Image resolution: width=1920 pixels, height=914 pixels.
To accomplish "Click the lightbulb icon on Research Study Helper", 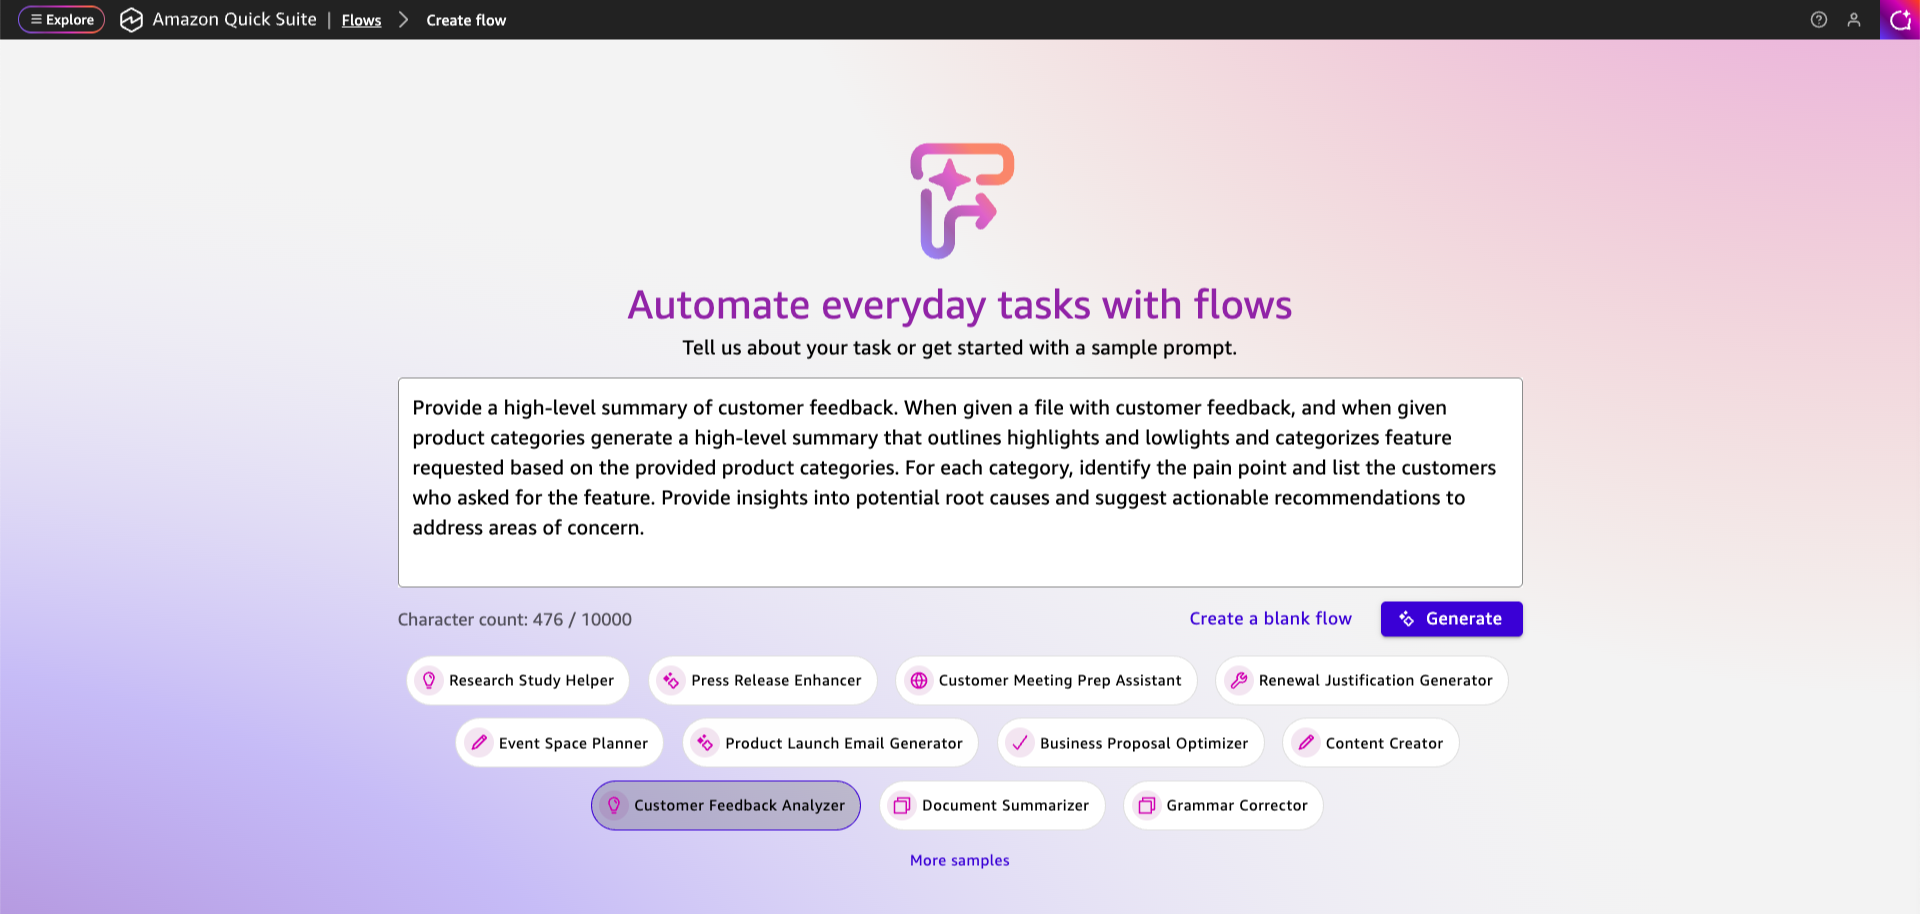I will (429, 680).
